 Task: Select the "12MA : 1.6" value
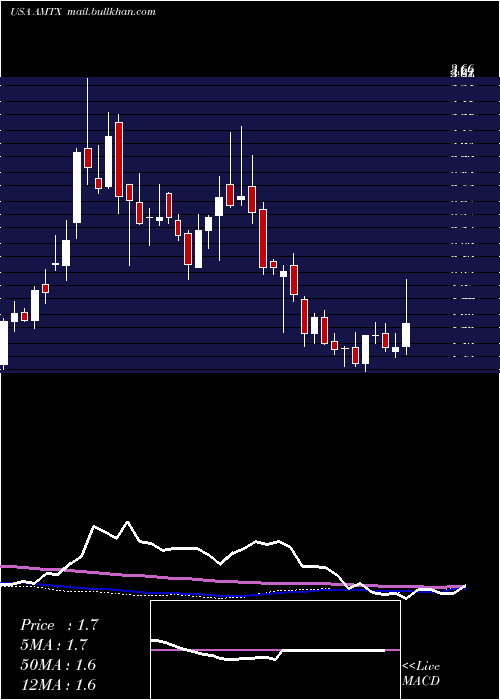58,684
